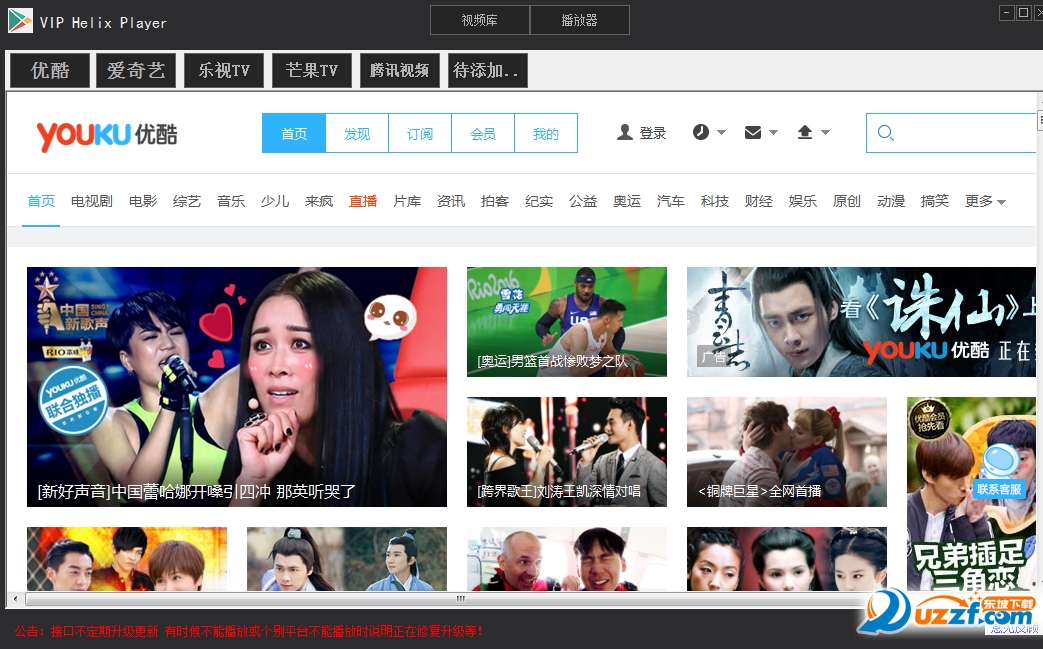Image resolution: width=1043 pixels, height=649 pixels.
Task: Go to 财经 category
Action: tap(759, 201)
